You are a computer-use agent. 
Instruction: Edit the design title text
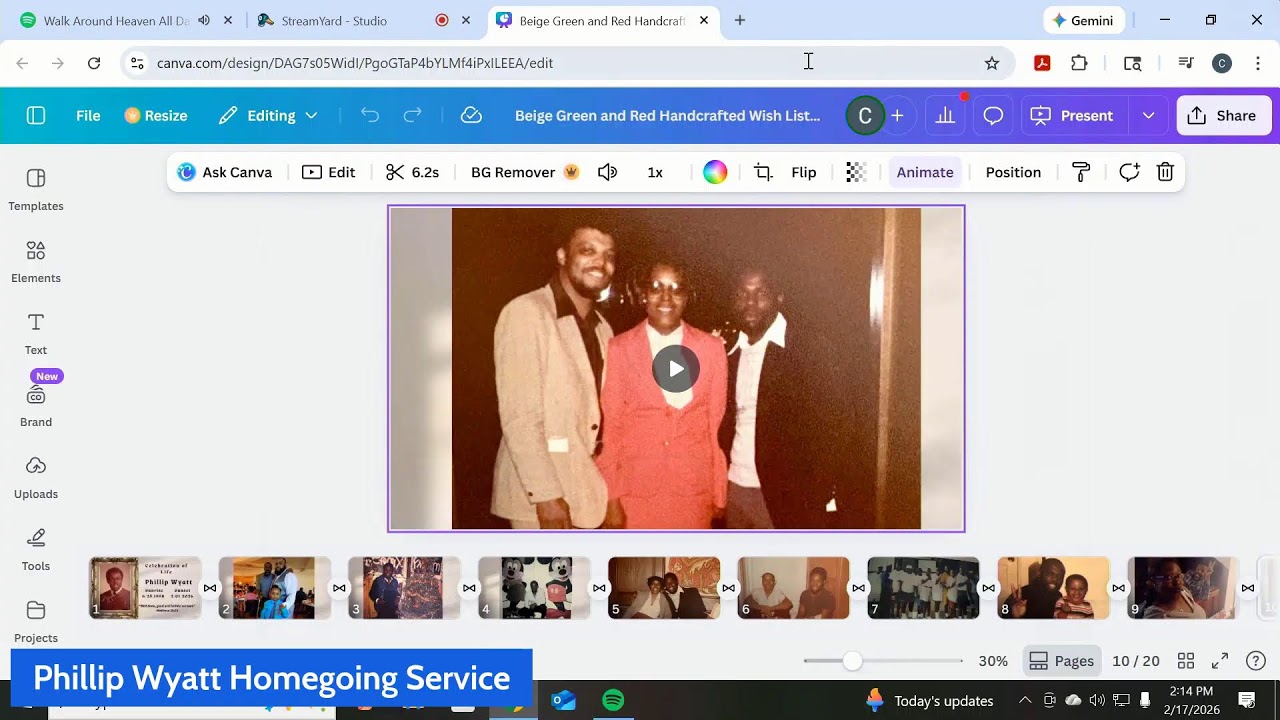[667, 116]
